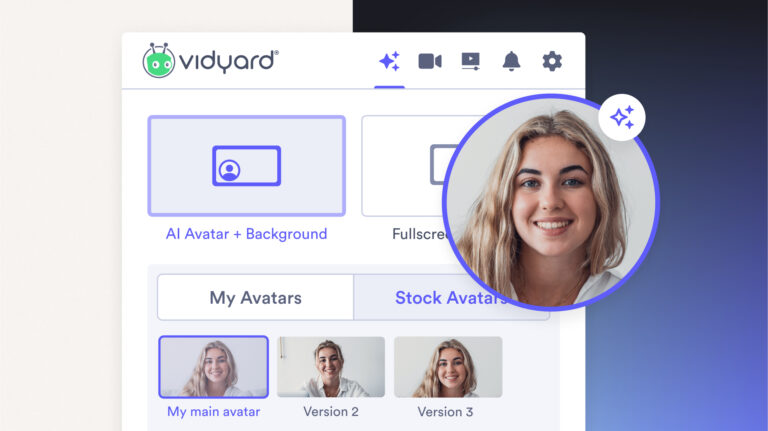The height and width of the screenshot is (431, 768).
Task: Open the screen playback library icon
Action: coord(471,62)
